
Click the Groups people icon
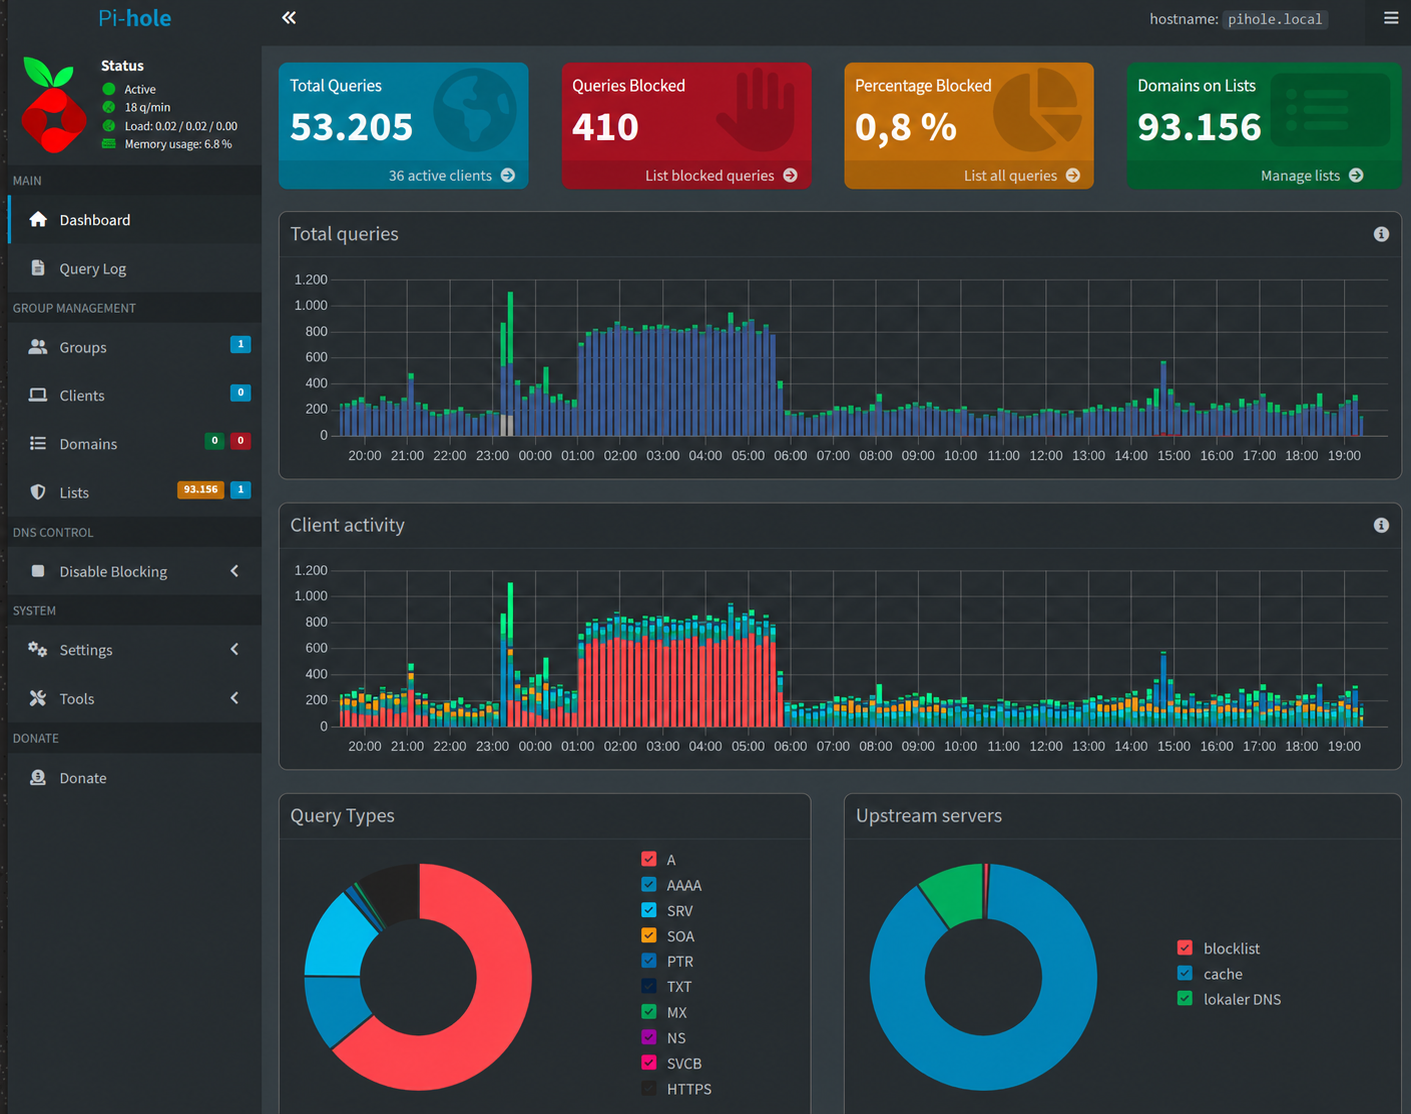(38, 347)
